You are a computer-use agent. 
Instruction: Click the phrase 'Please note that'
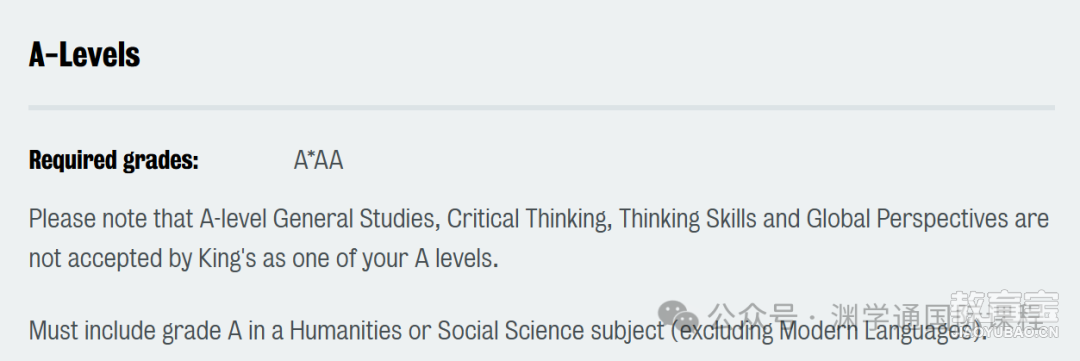coord(112,219)
